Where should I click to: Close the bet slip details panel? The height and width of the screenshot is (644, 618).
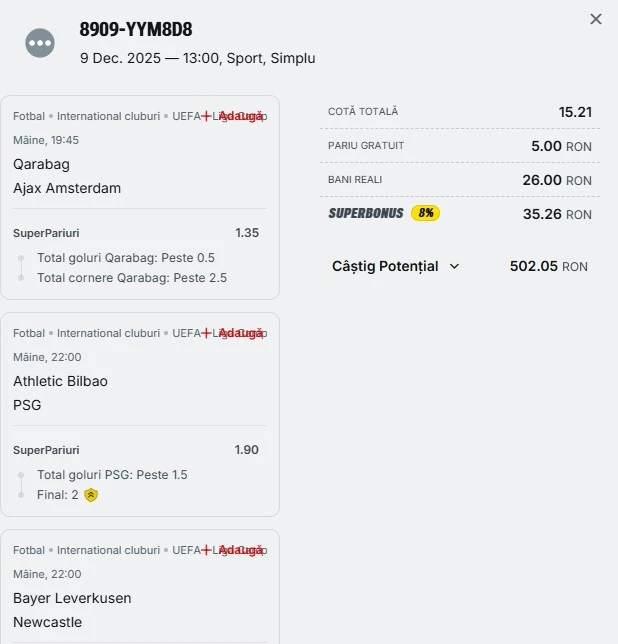(596, 19)
